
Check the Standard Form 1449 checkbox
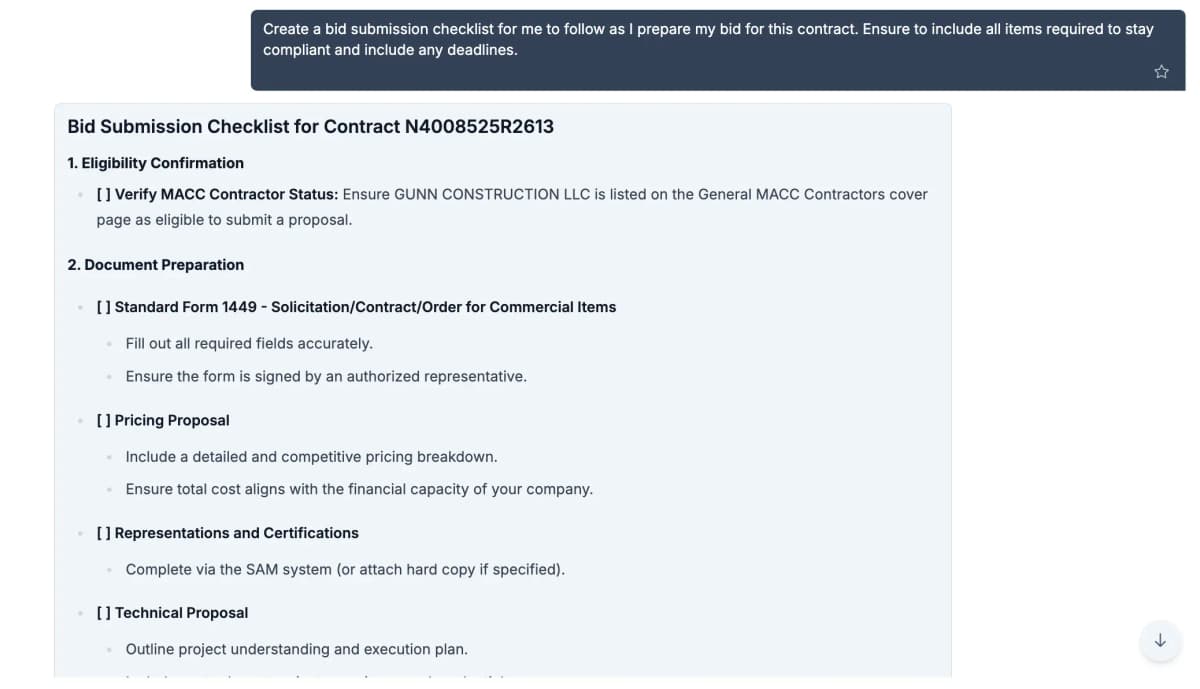click(102, 307)
